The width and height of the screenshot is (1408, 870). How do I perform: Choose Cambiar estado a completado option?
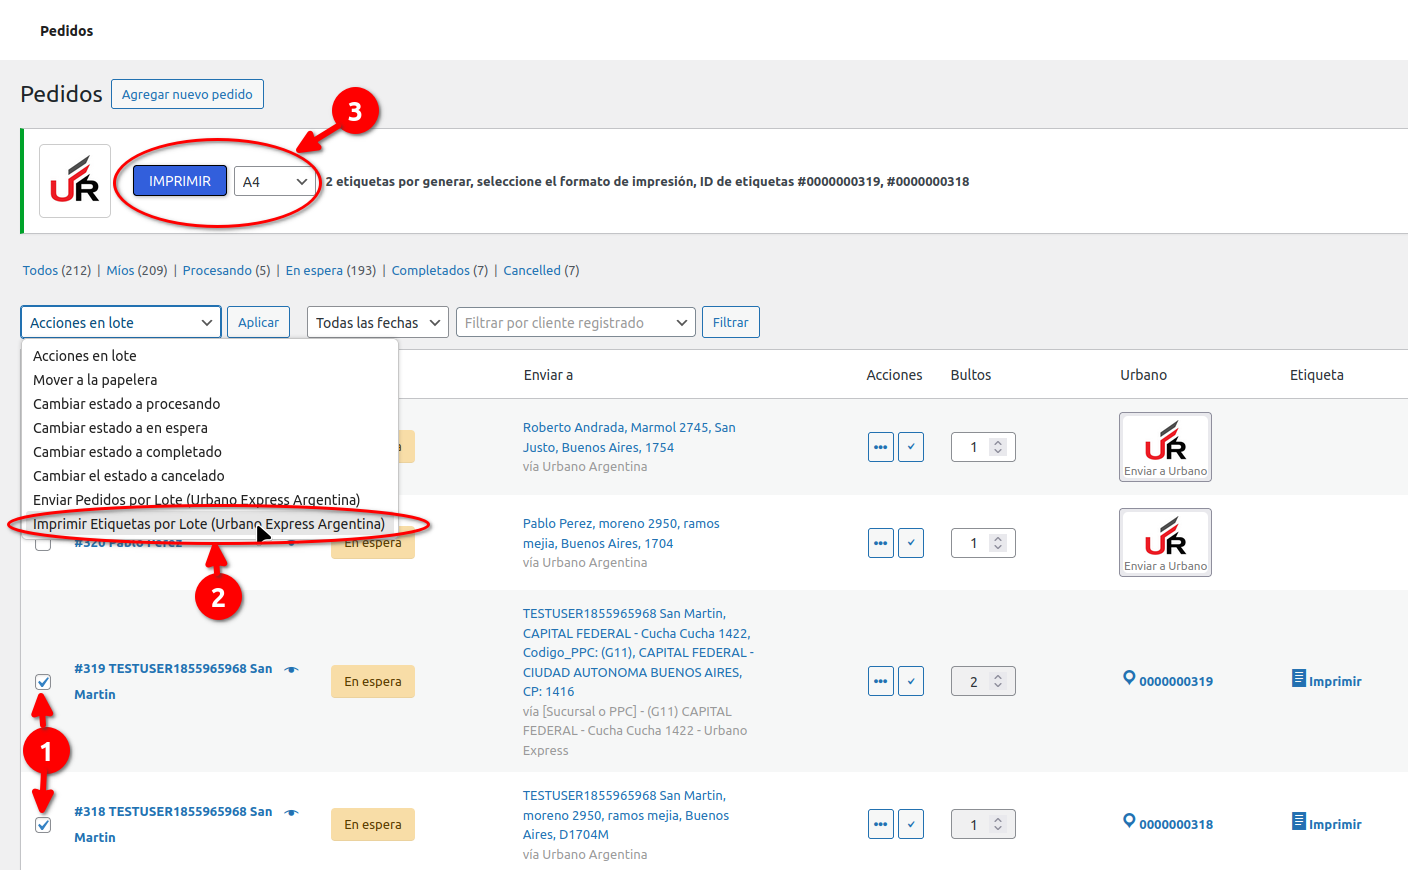(127, 452)
